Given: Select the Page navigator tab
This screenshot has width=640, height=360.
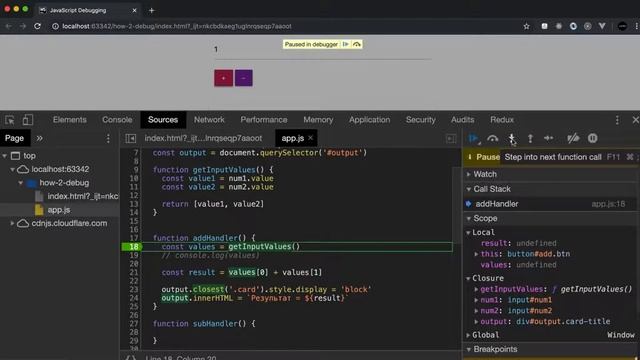Looking at the screenshot, I should point(14,138).
